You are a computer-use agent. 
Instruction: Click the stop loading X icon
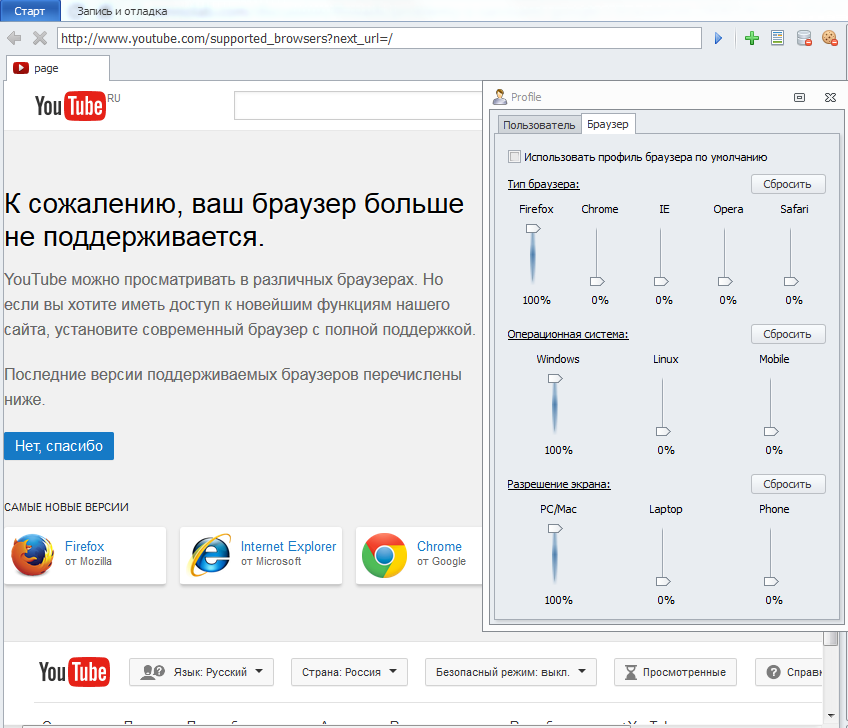click(x=39, y=38)
